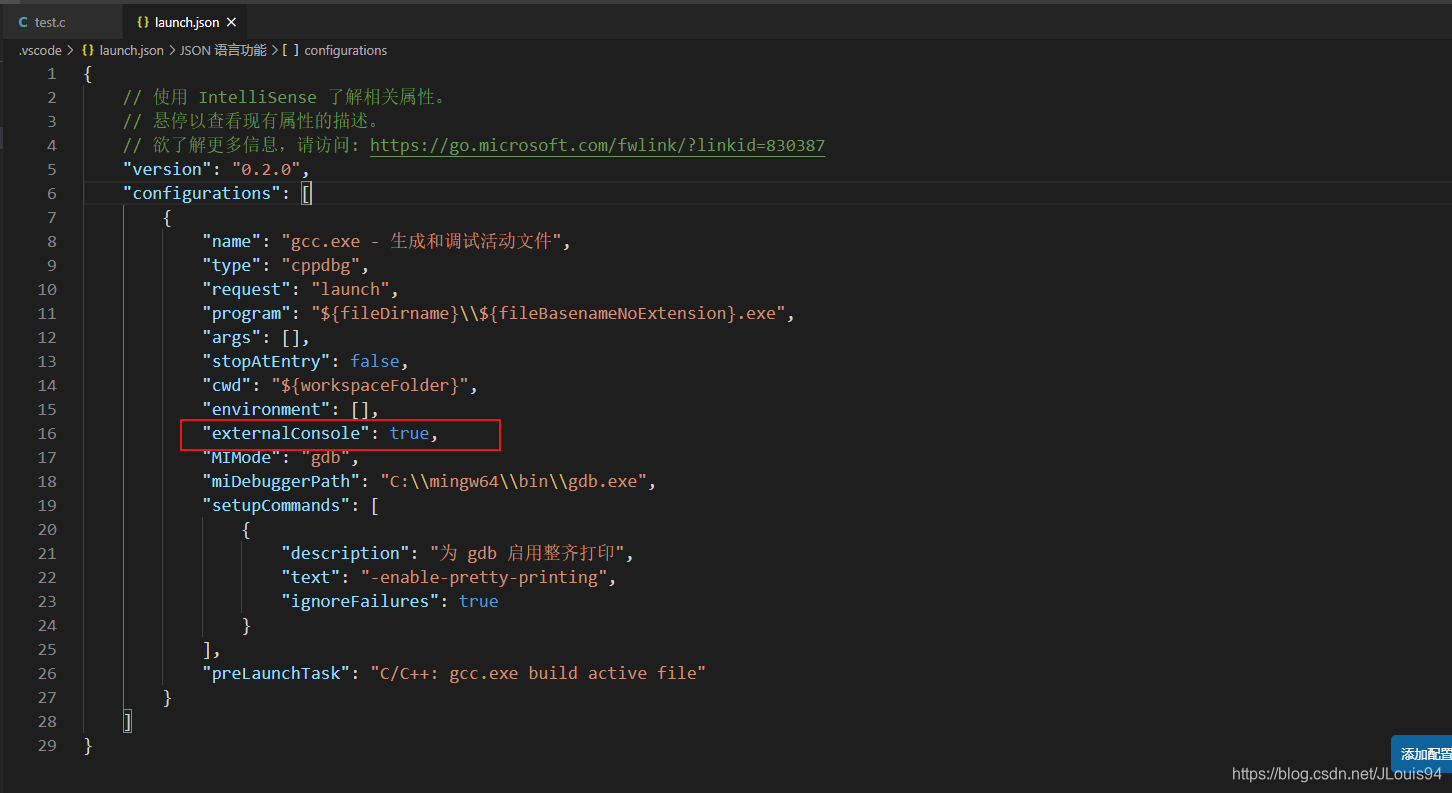Click the "${workspaceFolder}" value
The image size is (1452, 793).
tap(370, 385)
